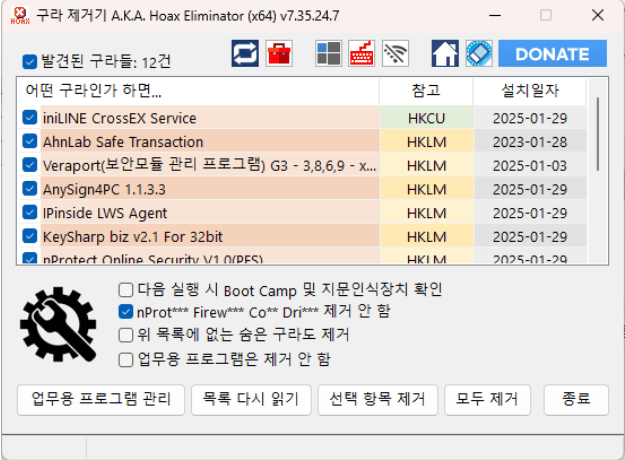Enable '위 목록에 없는 숨은 구라도 제거' option

[126, 335]
